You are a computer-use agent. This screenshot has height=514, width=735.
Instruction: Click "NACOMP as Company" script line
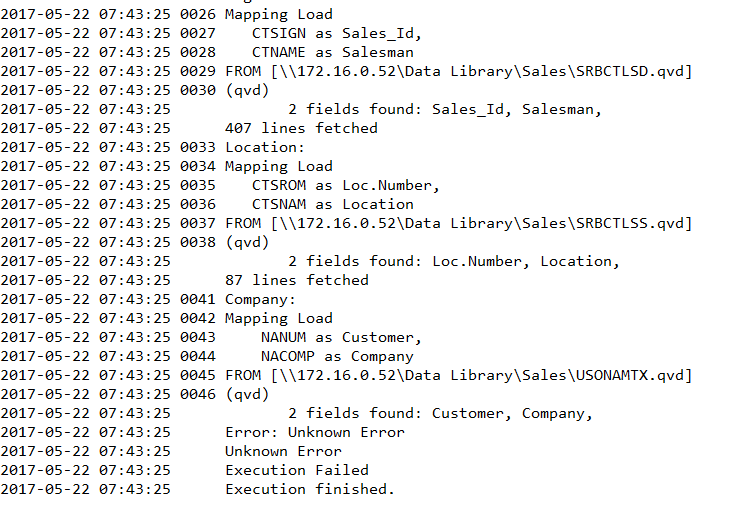[337, 356]
